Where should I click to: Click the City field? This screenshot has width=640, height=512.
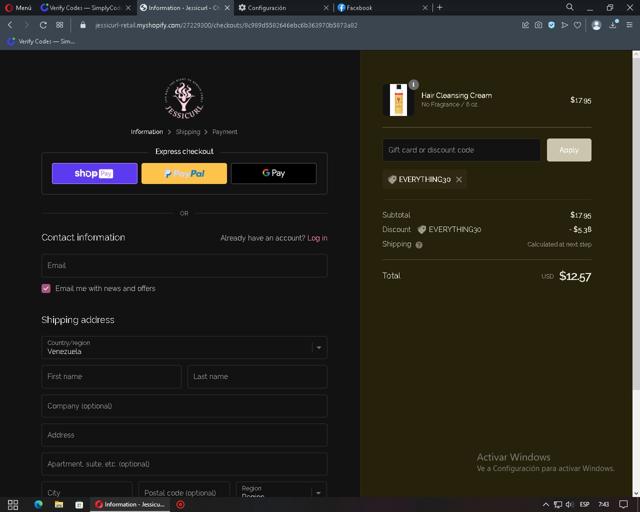point(87,490)
